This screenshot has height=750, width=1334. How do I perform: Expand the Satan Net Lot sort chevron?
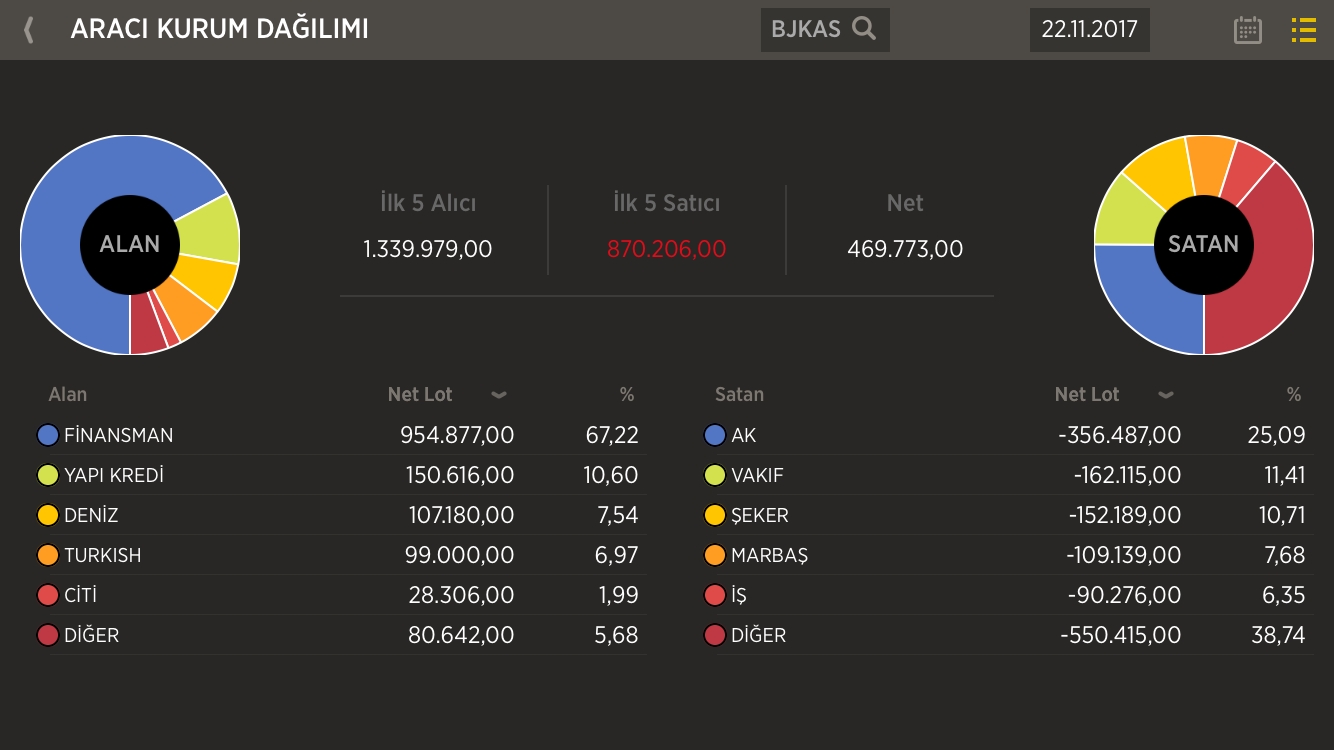click(x=1165, y=395)
